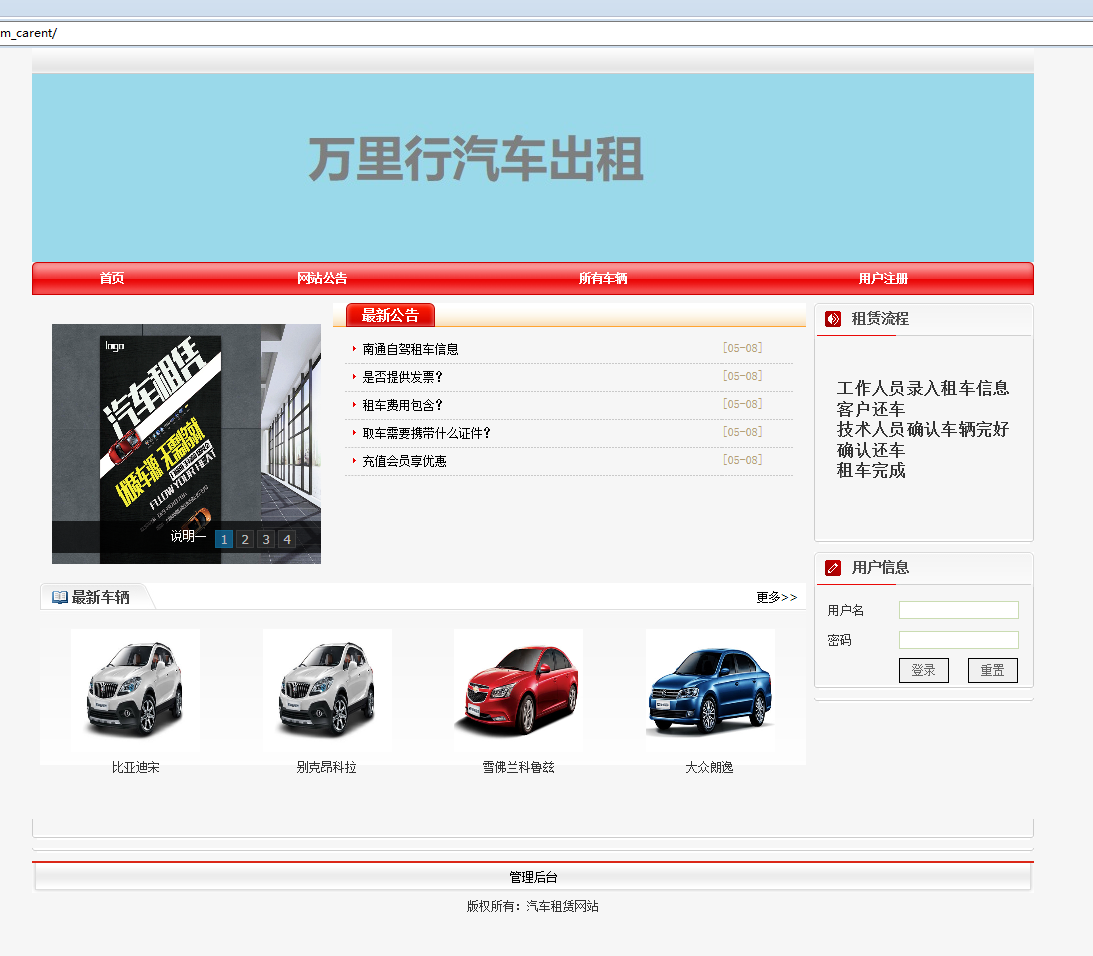Click the red arrow icon beside 租赁流程

[831, 318]
